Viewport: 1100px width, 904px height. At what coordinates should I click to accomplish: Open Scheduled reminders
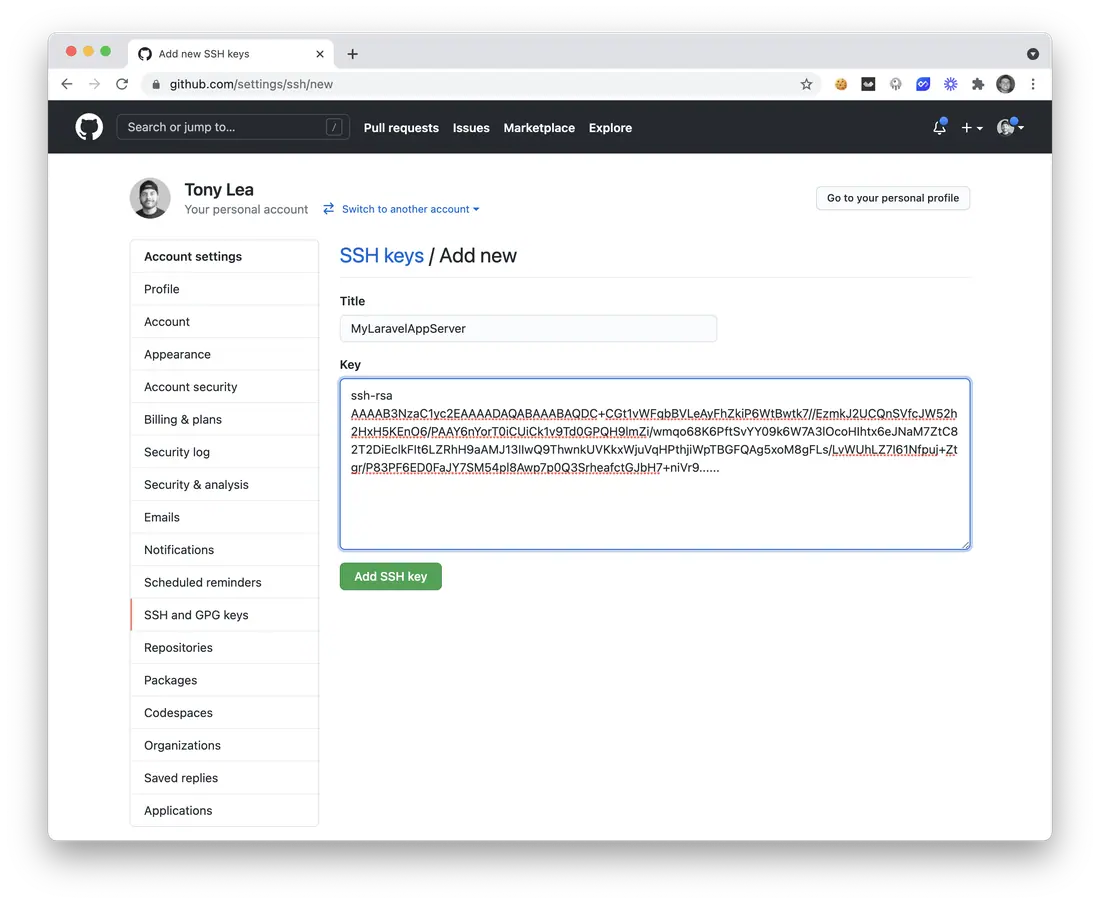tap(224, 583)
